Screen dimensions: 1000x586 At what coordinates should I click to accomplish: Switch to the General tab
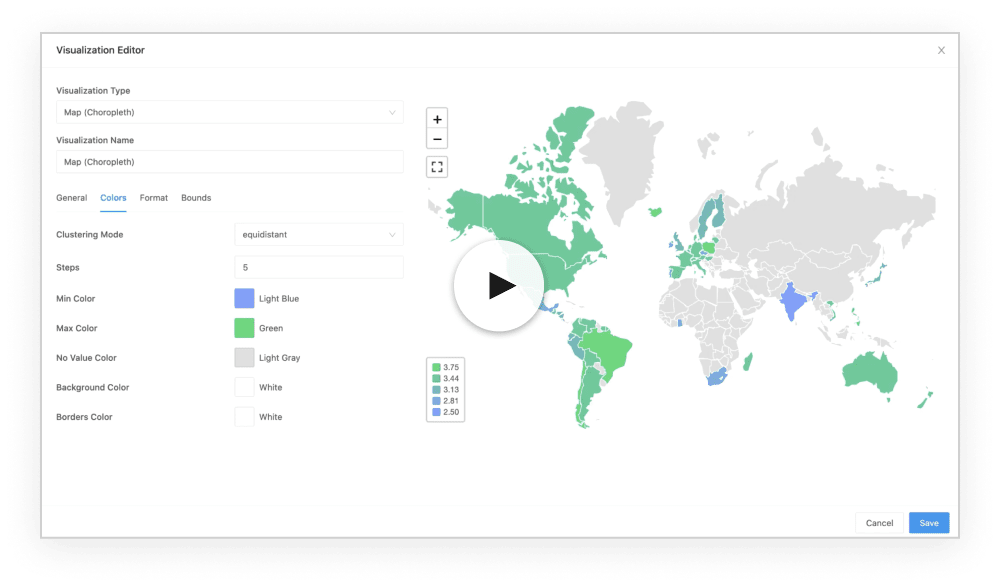pos(71,198)
